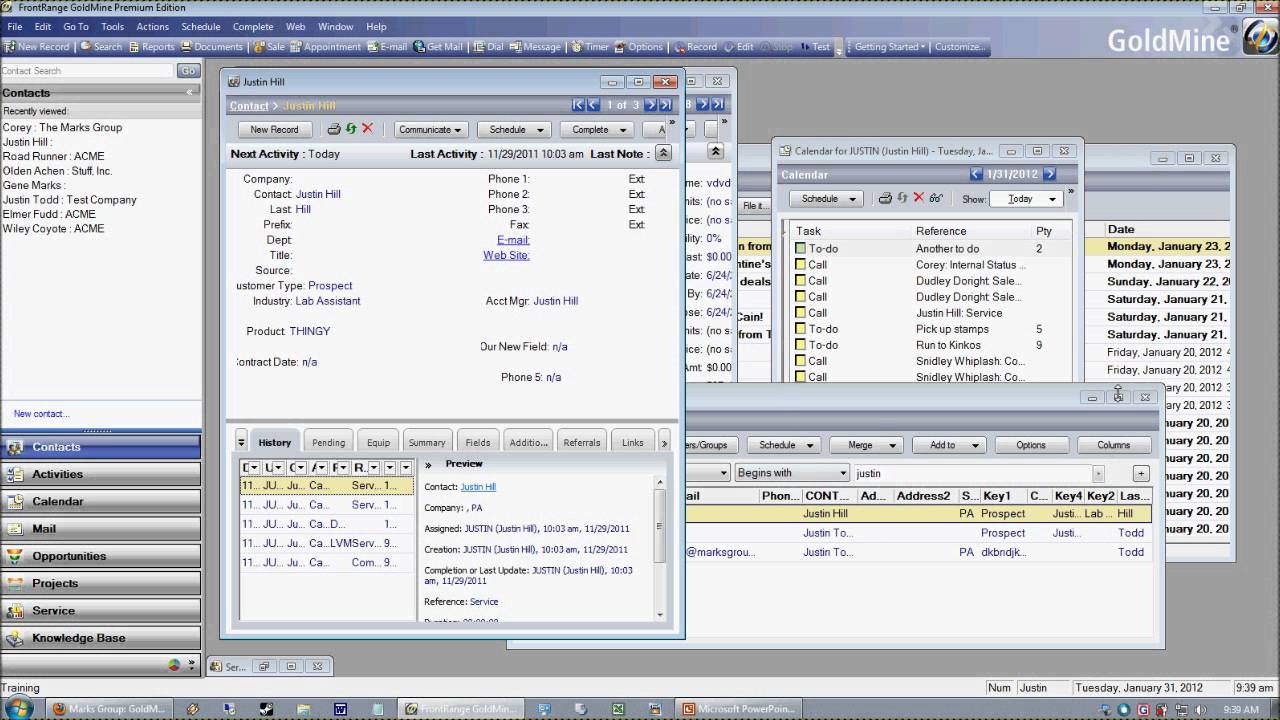This screenshot has width=1280, height=720.
Task: Click the E-mail link in contact record
Action: tap(513, 240)
